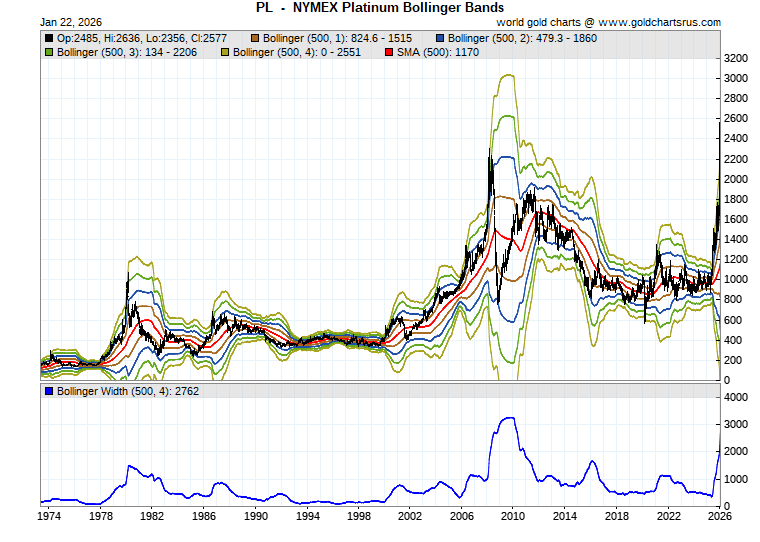Click the 3200 value on the price axis

tap(736, 58)
